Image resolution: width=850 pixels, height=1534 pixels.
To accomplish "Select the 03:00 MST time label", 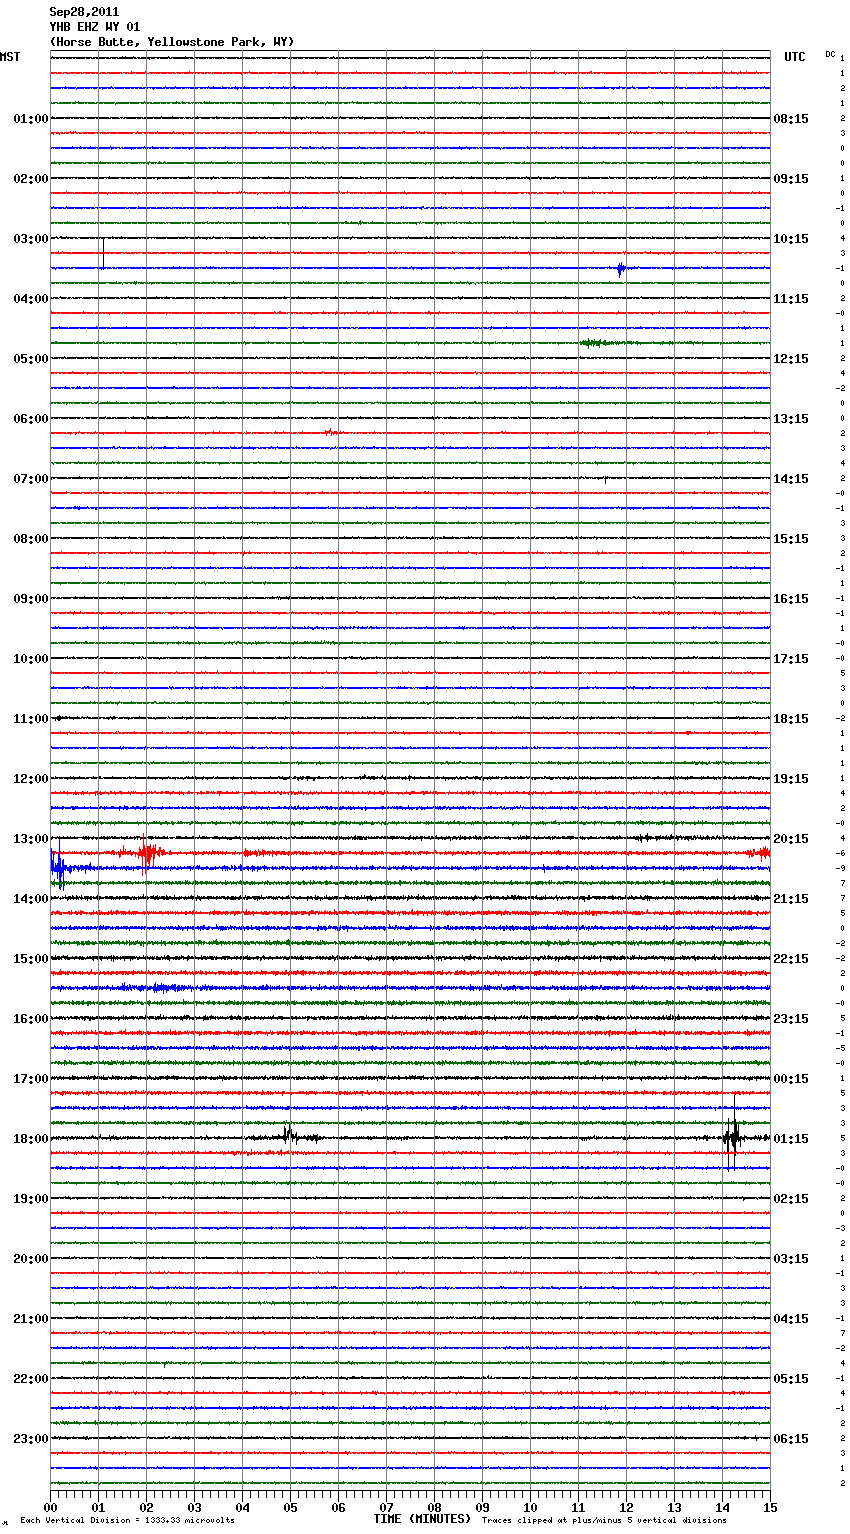I will coord(31,239).
